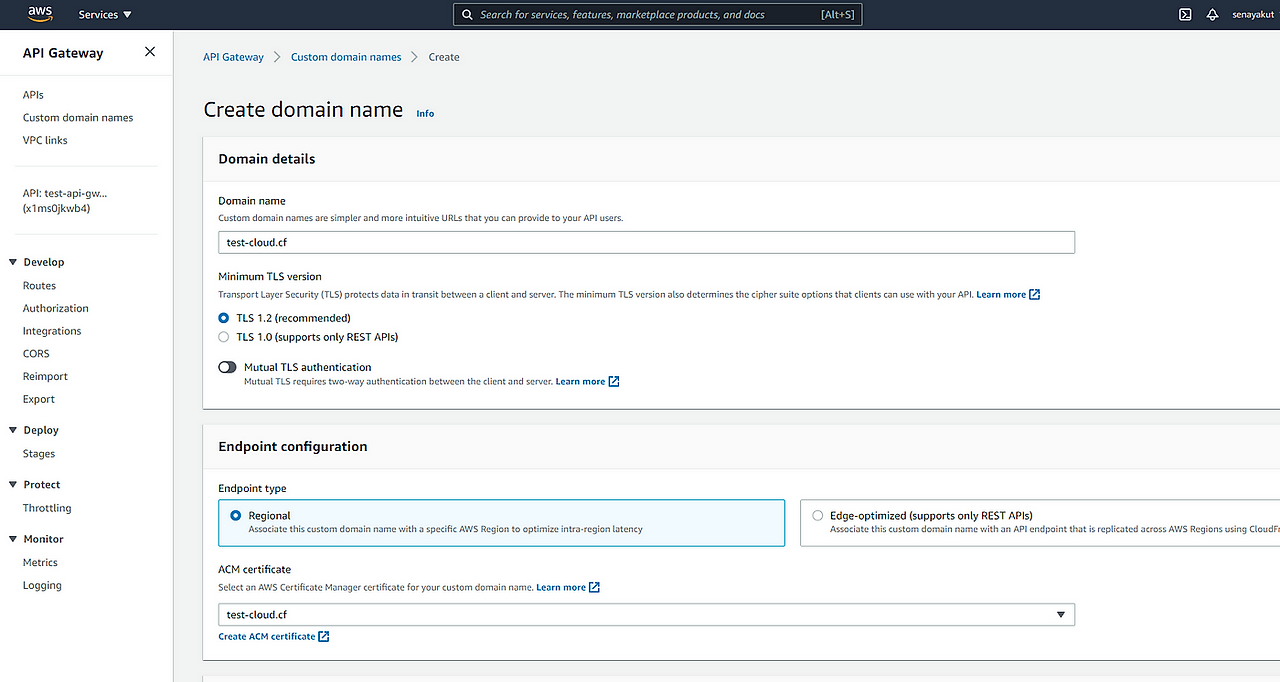Switch to the Routes sidebar item
The width and height of the screenshot is (1280, 682).
[x=39, y=285]
